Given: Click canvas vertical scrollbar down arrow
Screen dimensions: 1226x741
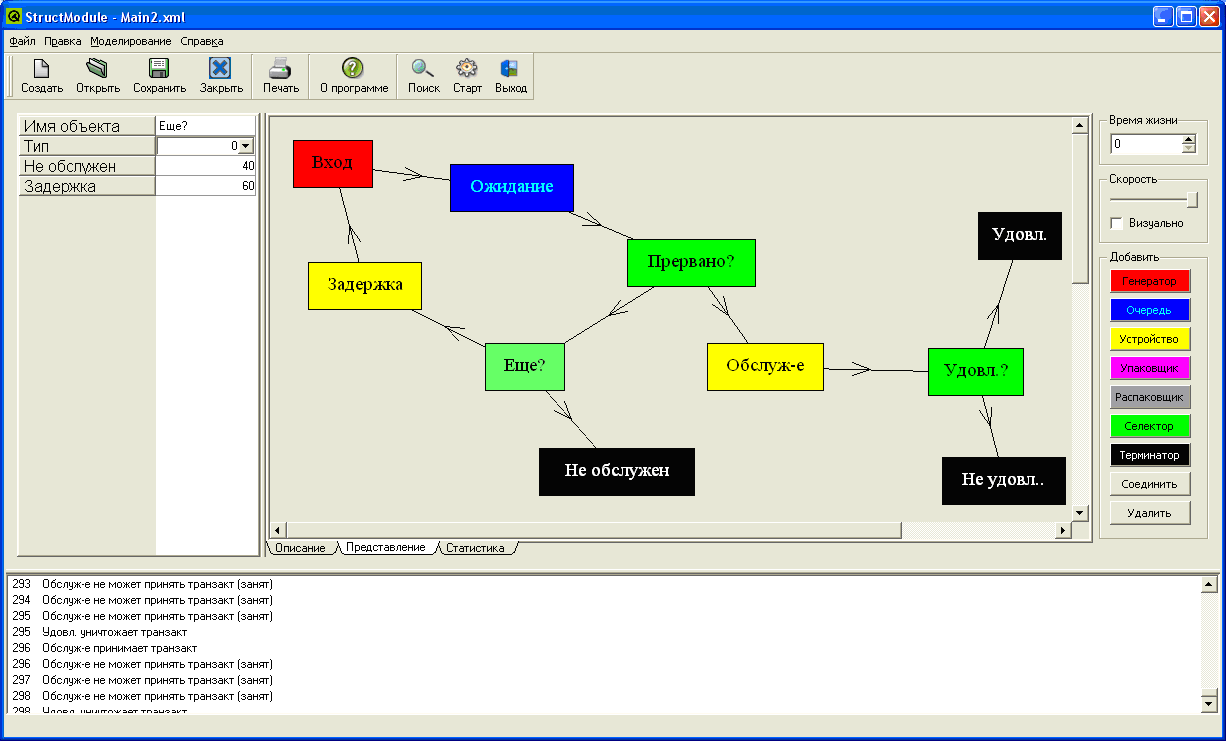Looking at the screenshot, I should click(x=1080, y=513).
